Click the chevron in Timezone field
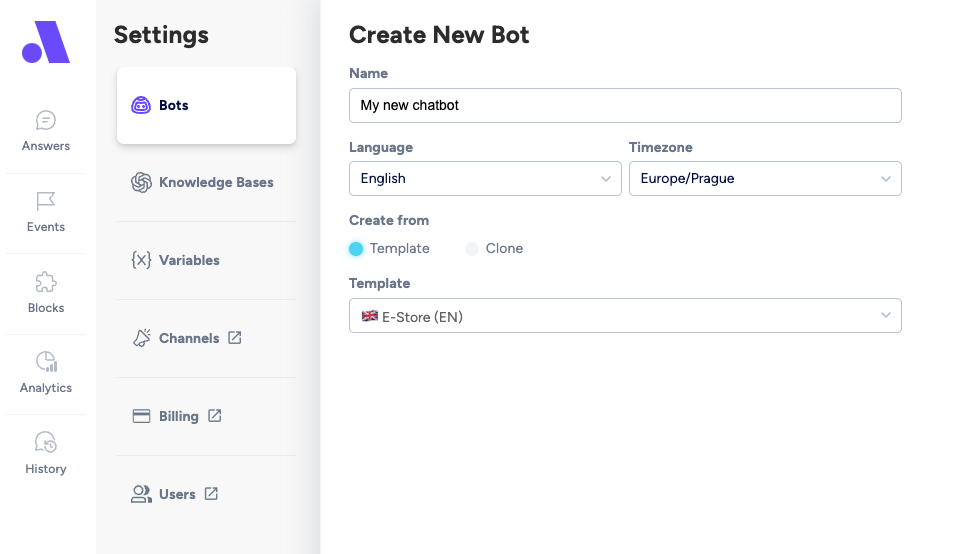Image resolution: width=967 pixels, height=554 pixels. point(886,179)
